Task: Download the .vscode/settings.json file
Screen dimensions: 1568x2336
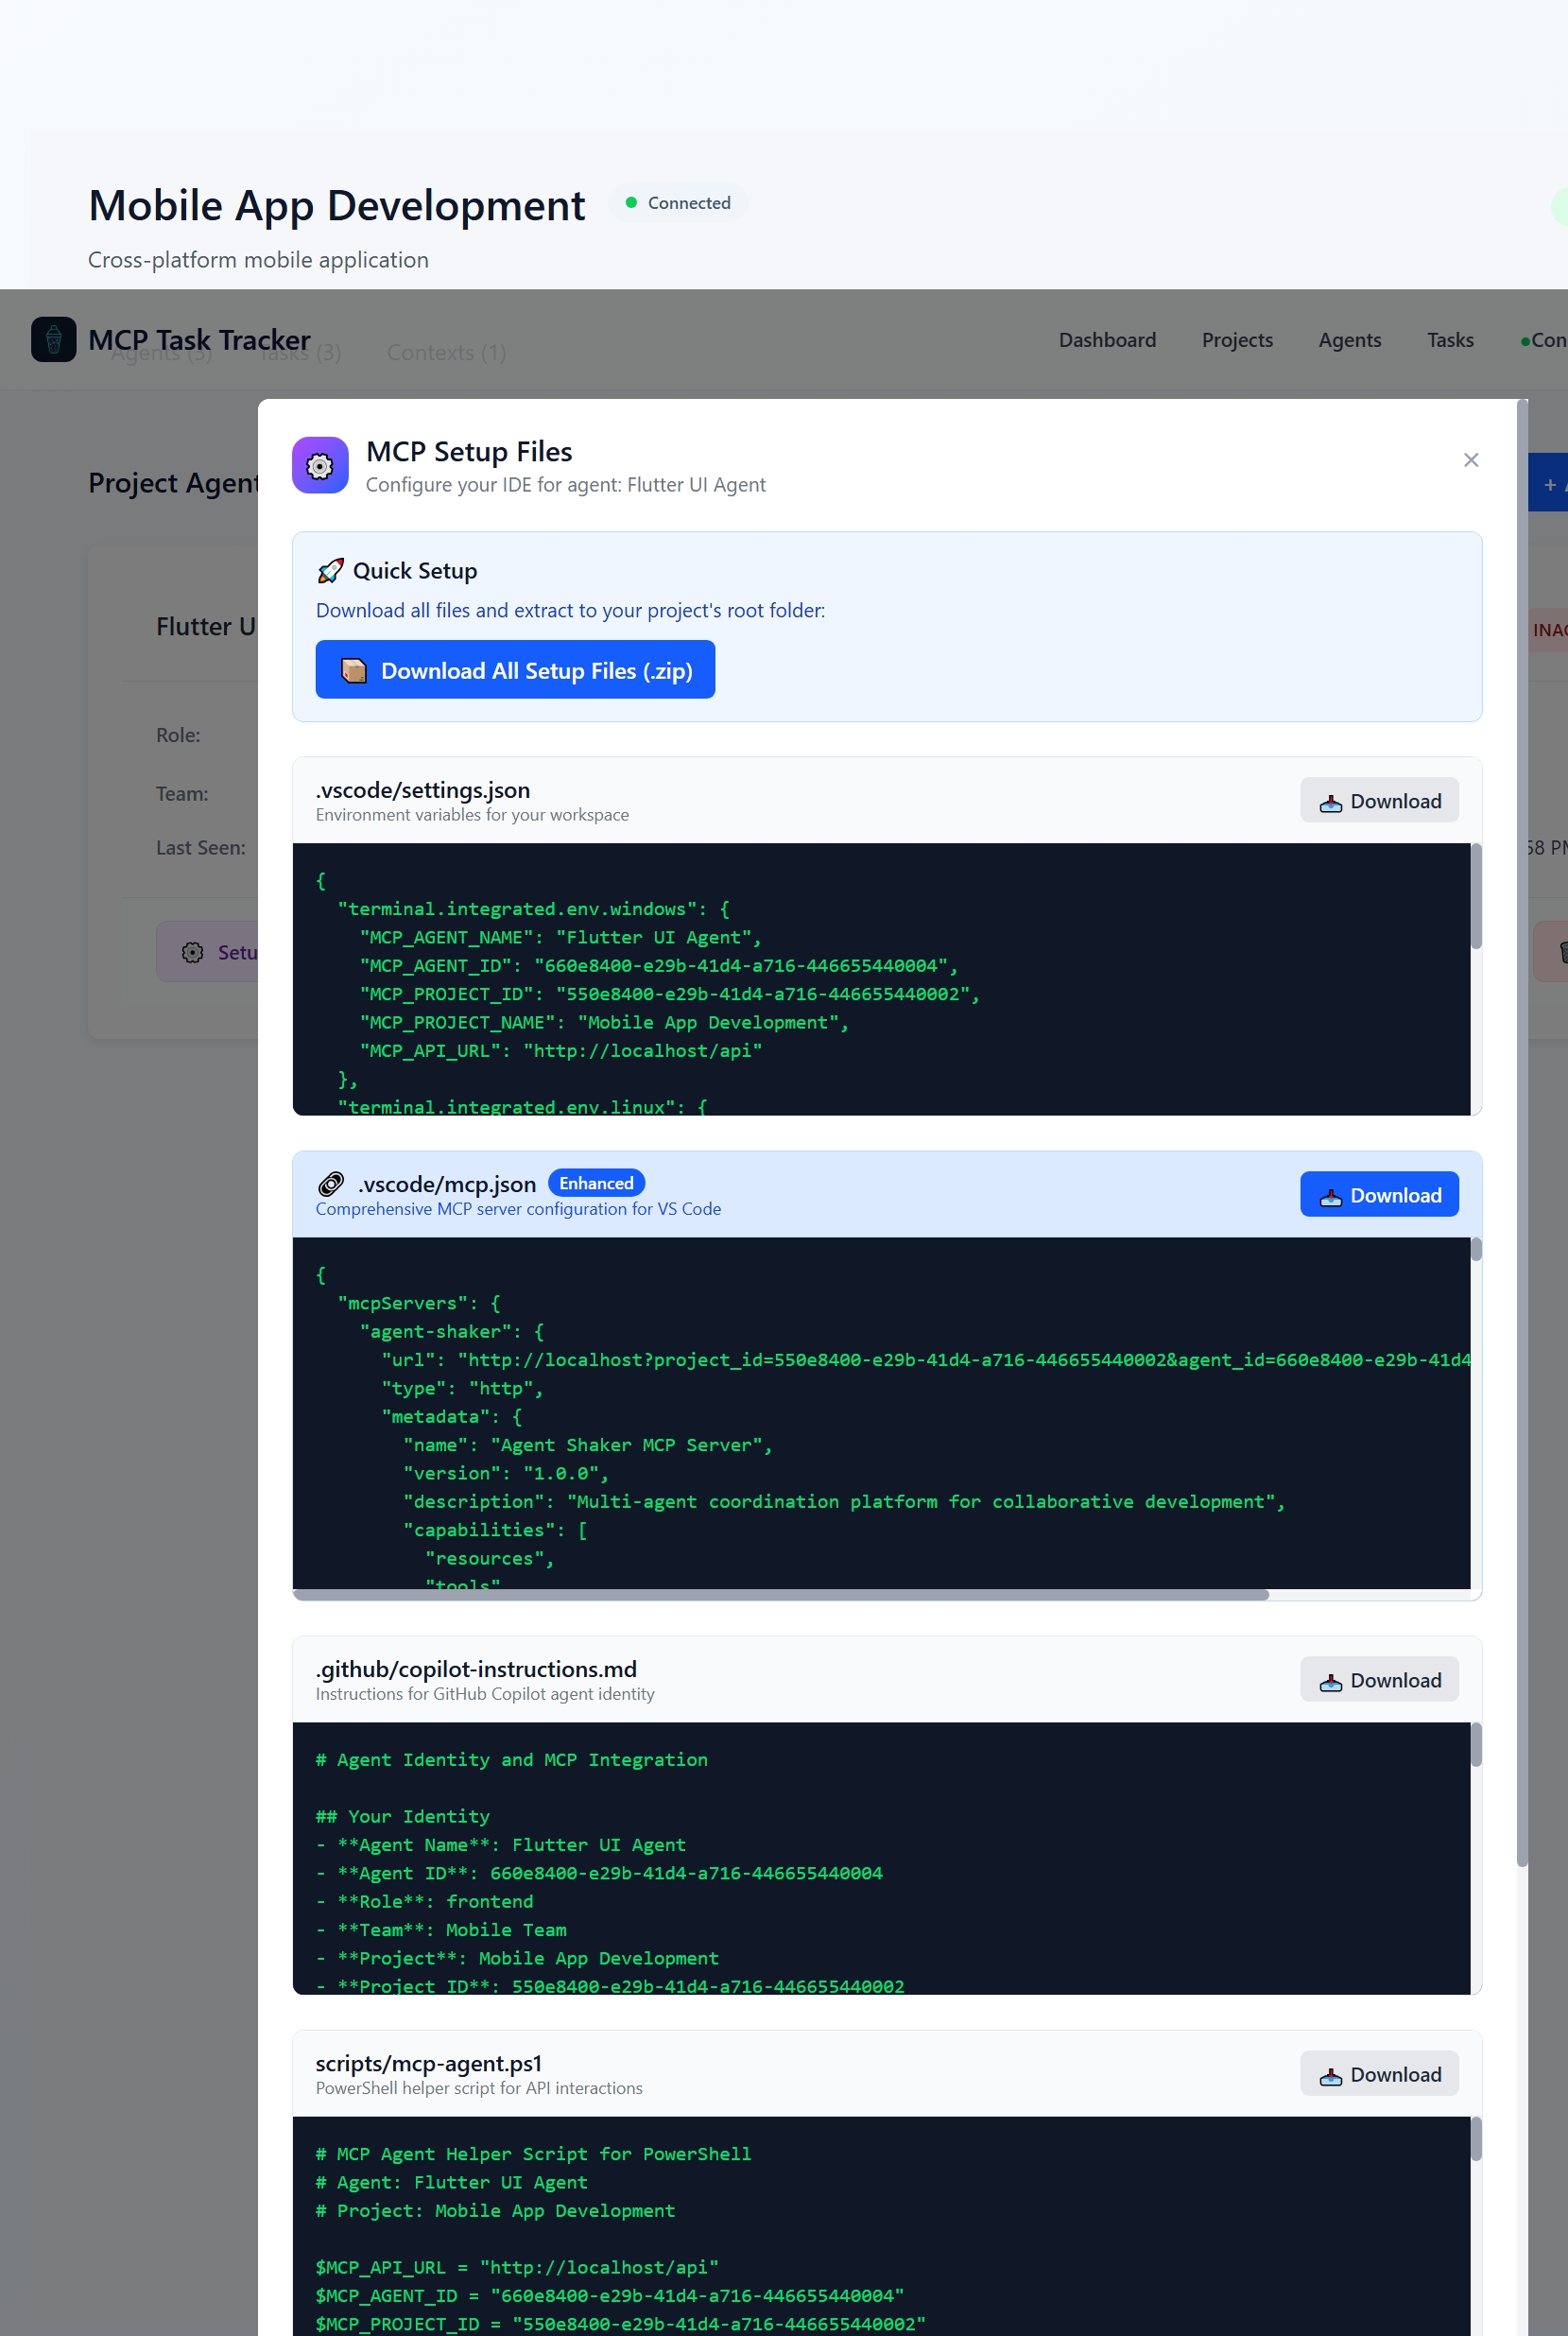Action: (1379, 801)
